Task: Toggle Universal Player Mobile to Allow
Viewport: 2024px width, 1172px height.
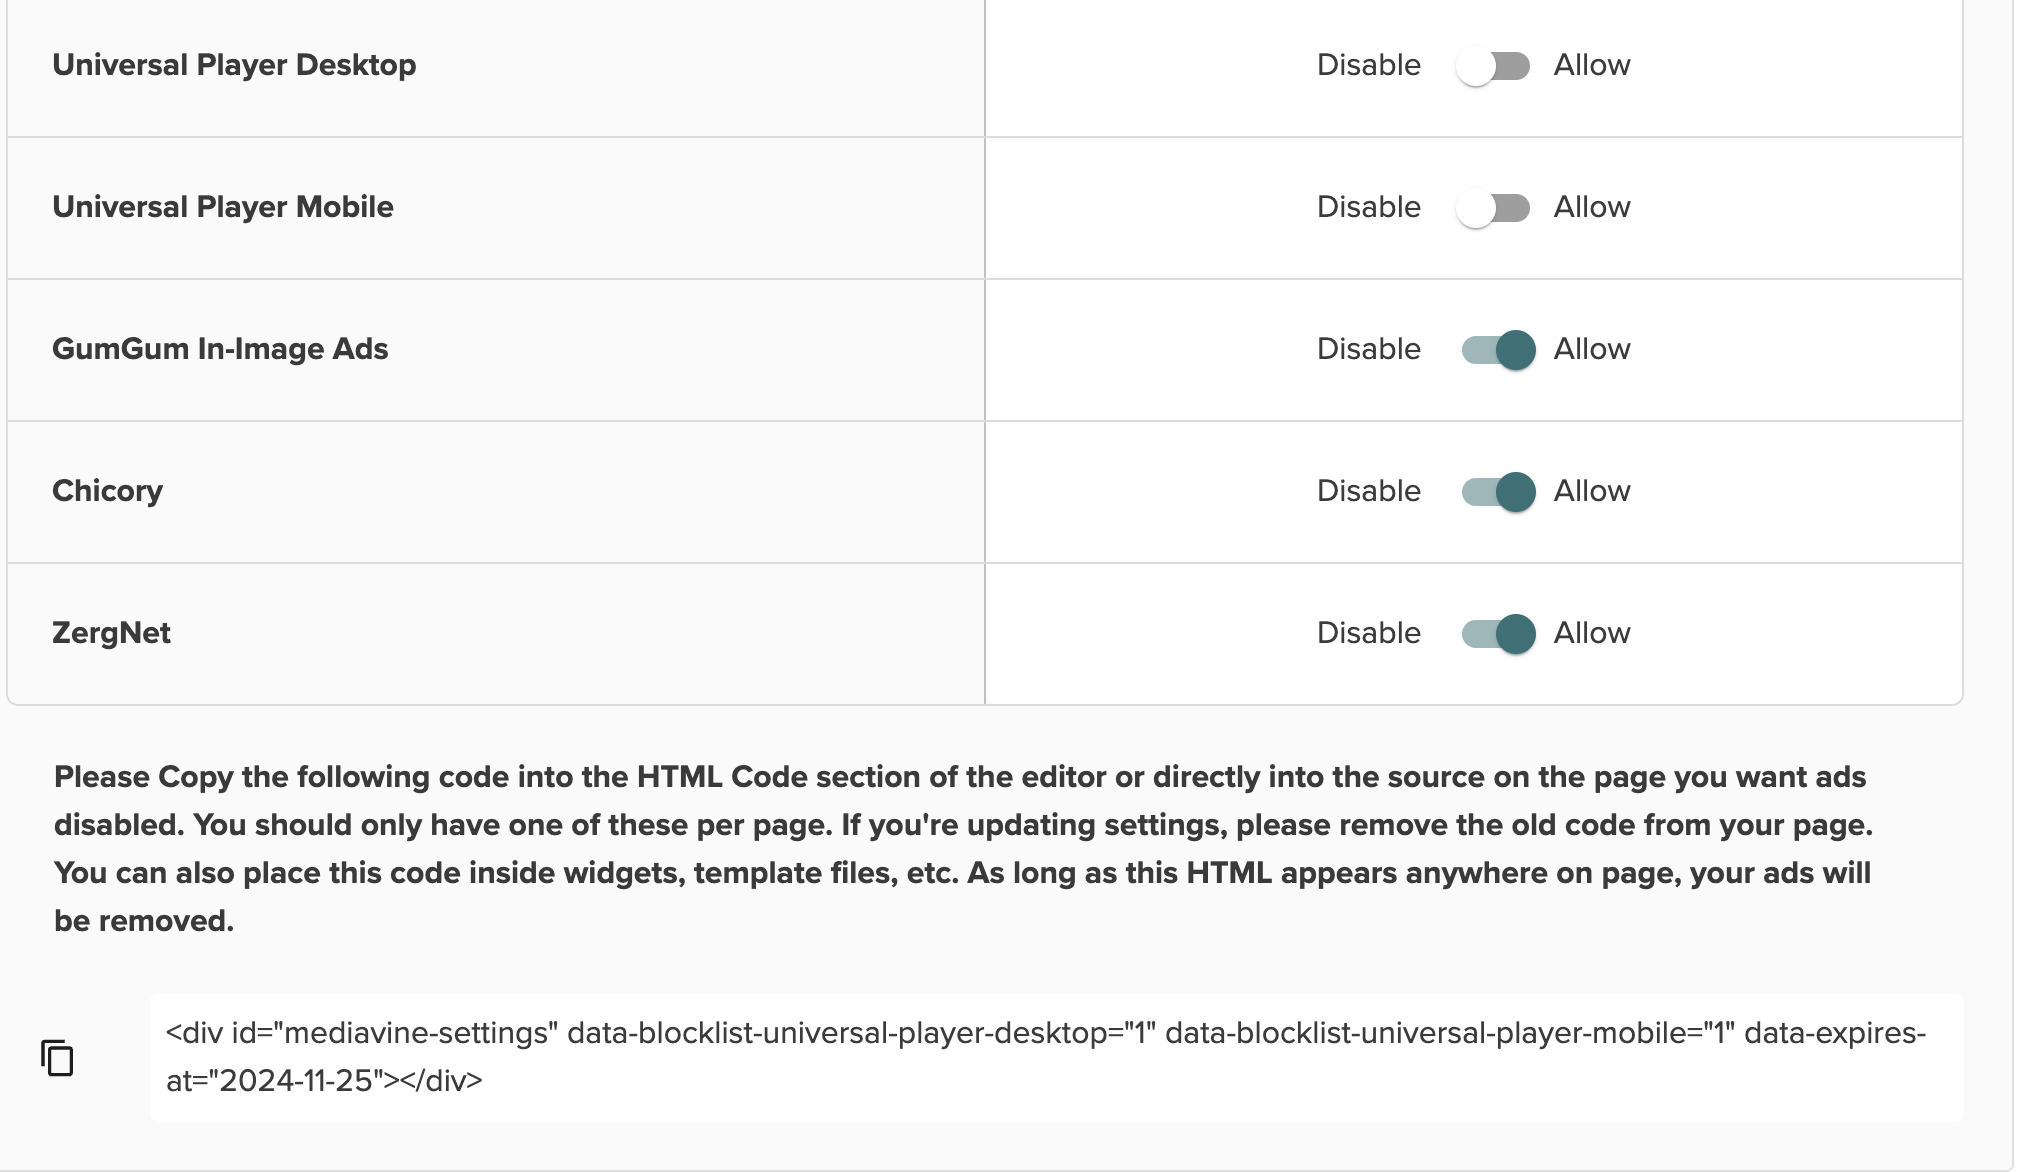Action: pos(1492,207)
